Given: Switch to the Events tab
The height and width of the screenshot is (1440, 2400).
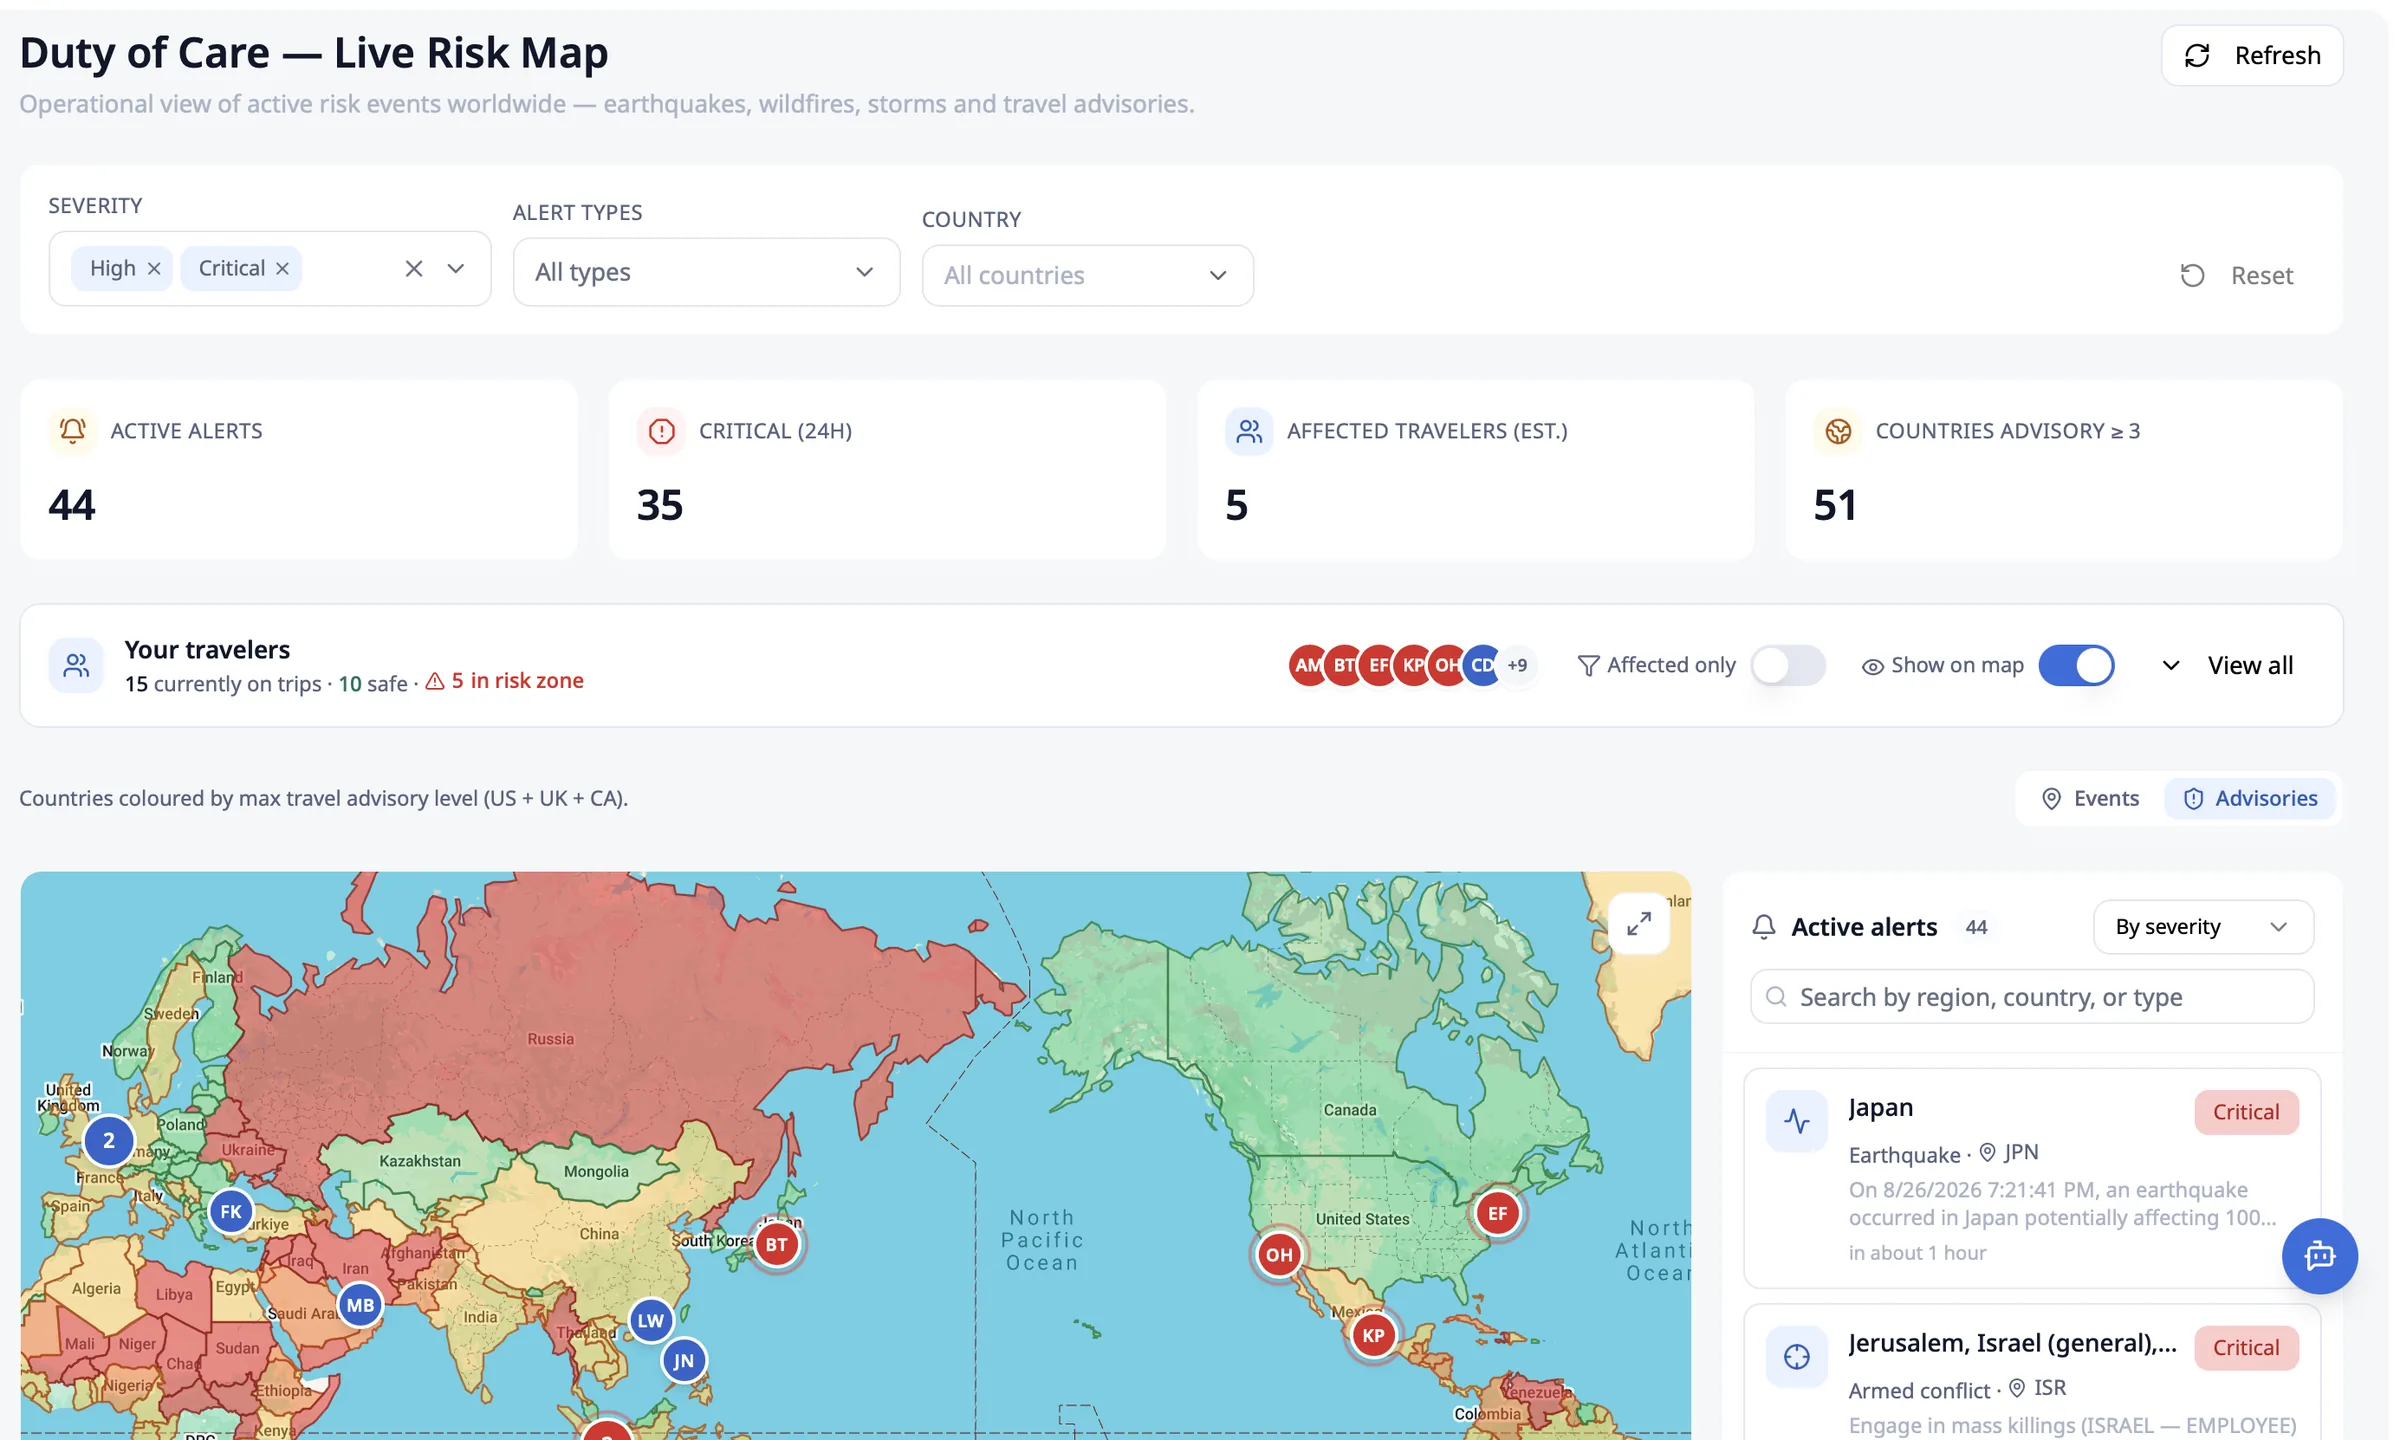Looking at the screenshot, I should [x=2090, y=799].
